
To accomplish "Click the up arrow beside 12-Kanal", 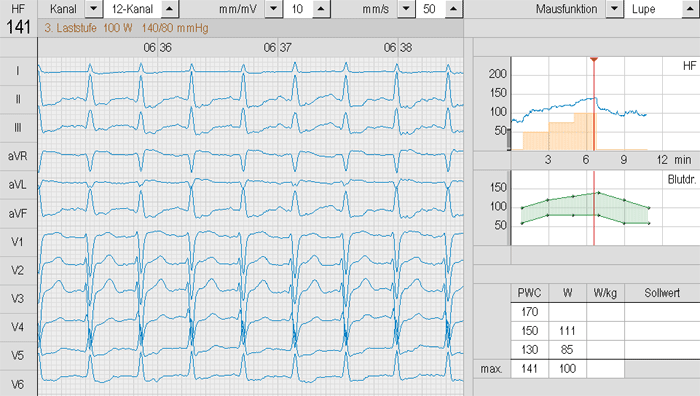I will (x=169, y=8).
